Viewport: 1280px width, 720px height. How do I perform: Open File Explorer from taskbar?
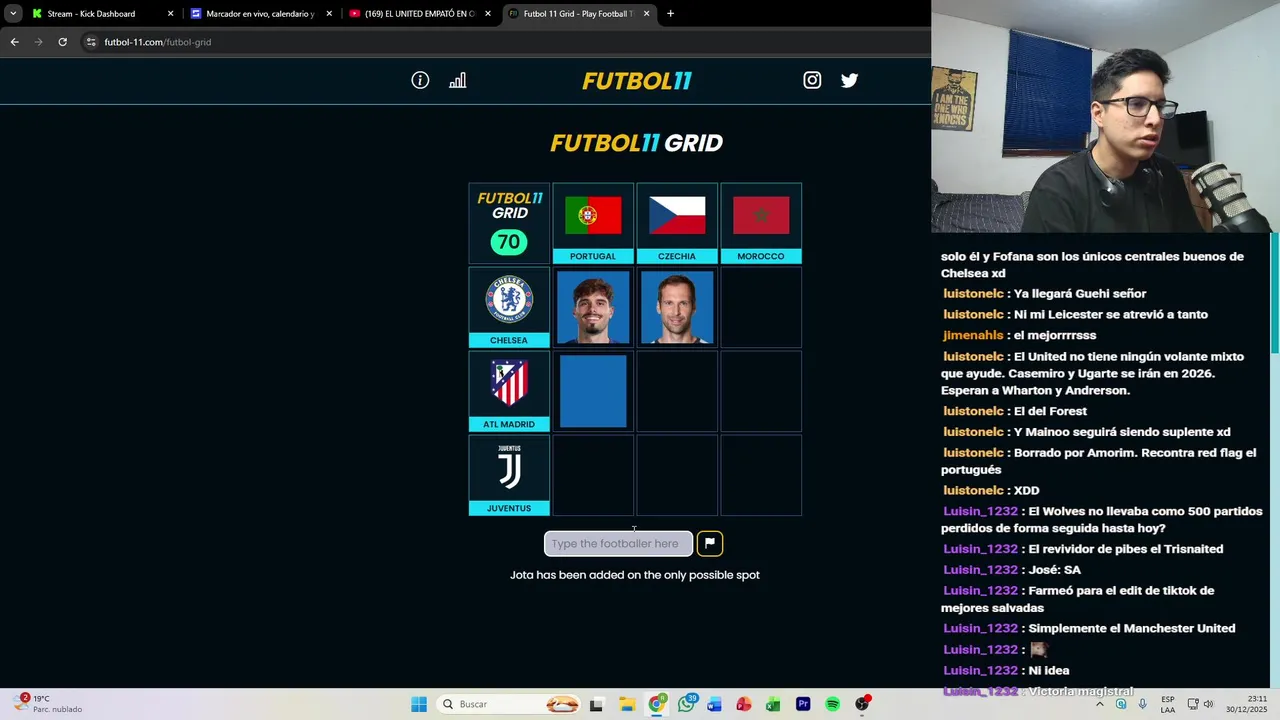[x=627, y=704]
